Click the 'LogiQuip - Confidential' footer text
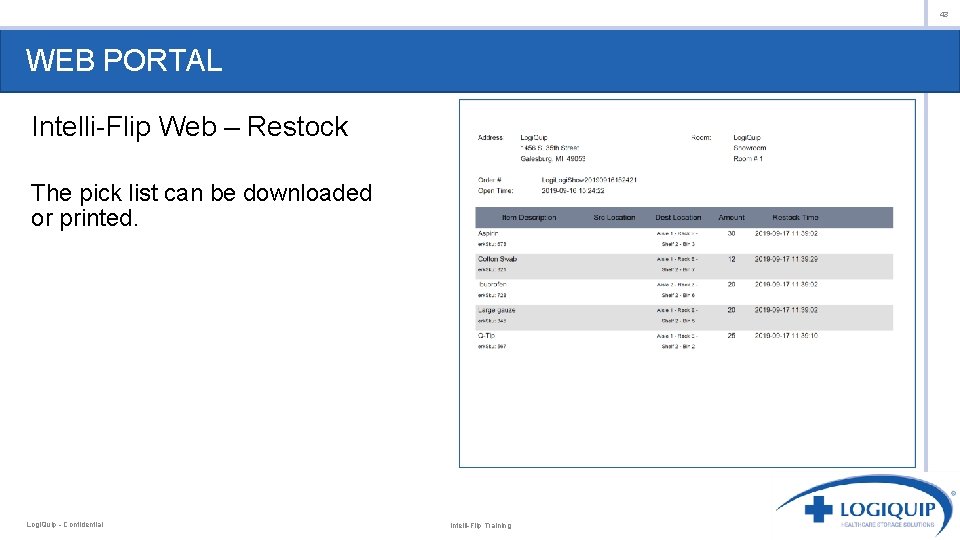Screen dimensions: 960x540 (65, 525)
